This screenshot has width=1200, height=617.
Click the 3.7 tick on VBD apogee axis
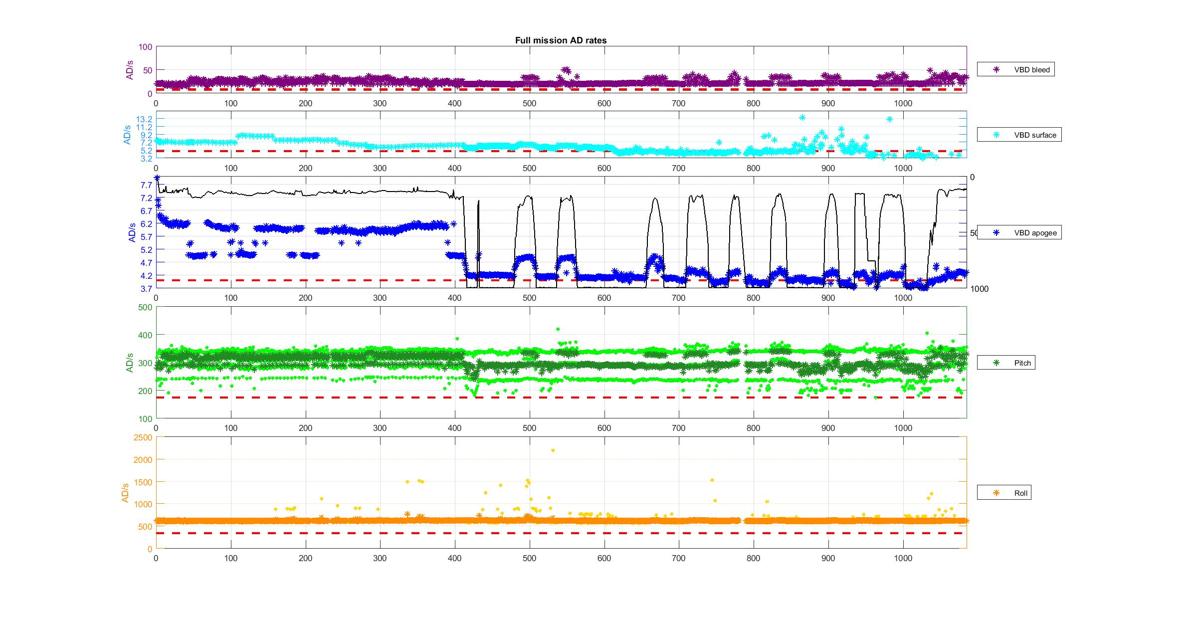(146, 288)
